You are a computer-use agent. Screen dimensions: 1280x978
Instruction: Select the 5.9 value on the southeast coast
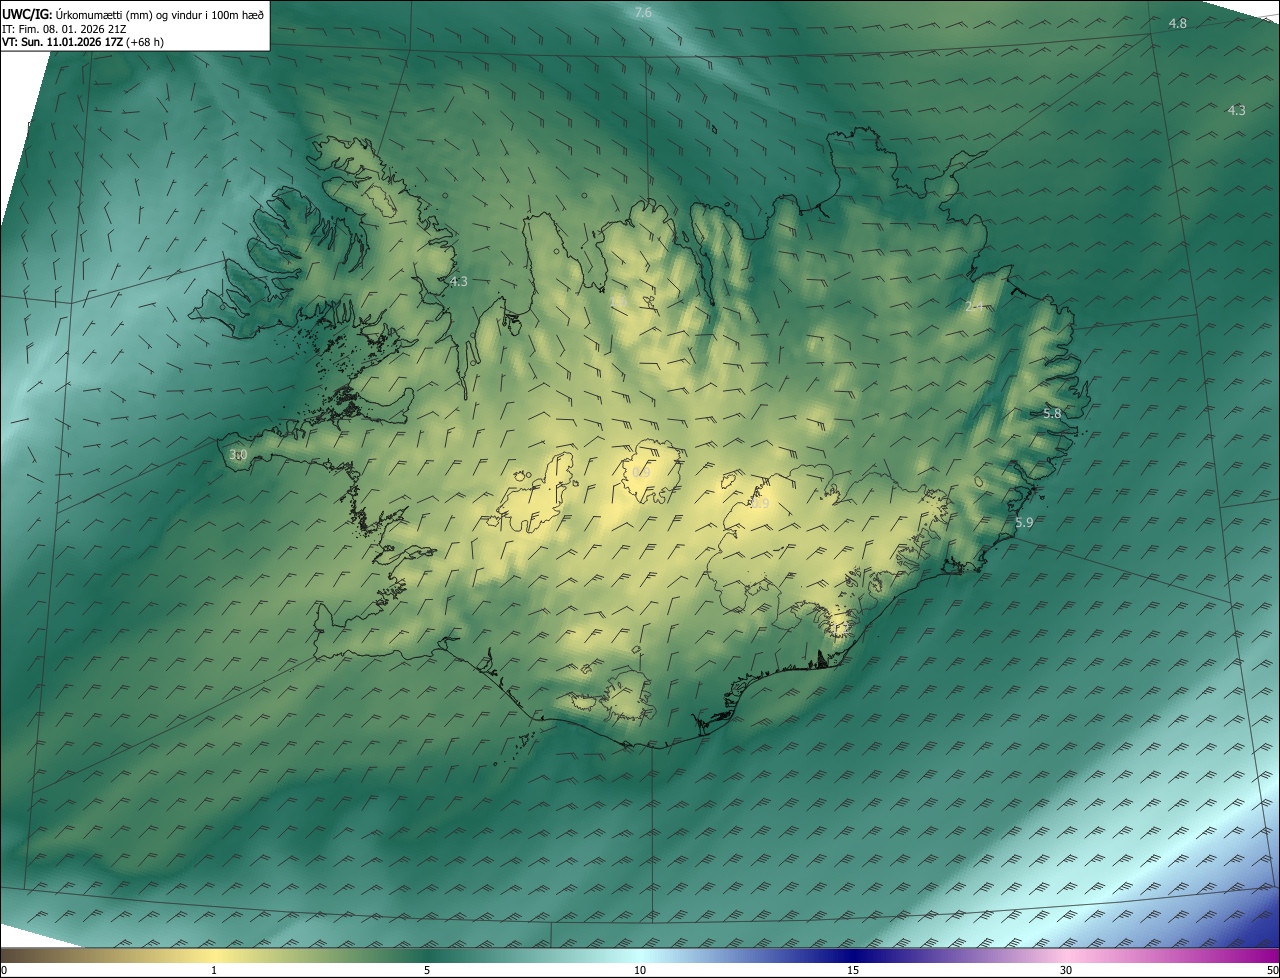[1024, 523]
